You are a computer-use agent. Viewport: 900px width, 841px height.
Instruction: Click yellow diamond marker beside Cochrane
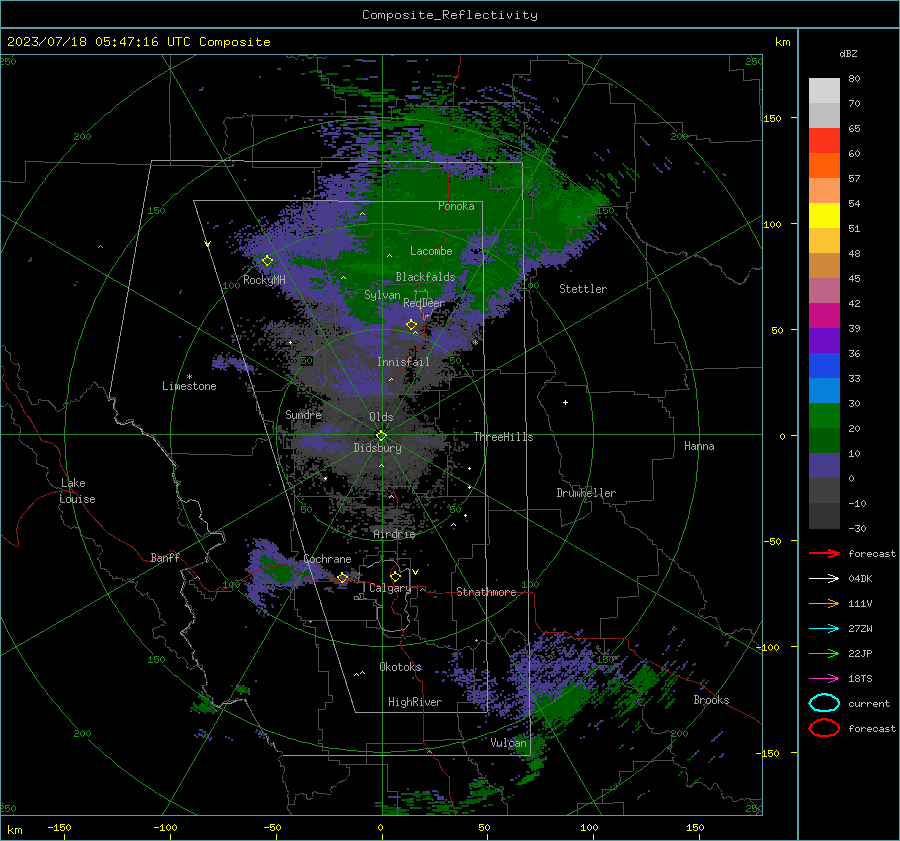click(x=343, y=577)
